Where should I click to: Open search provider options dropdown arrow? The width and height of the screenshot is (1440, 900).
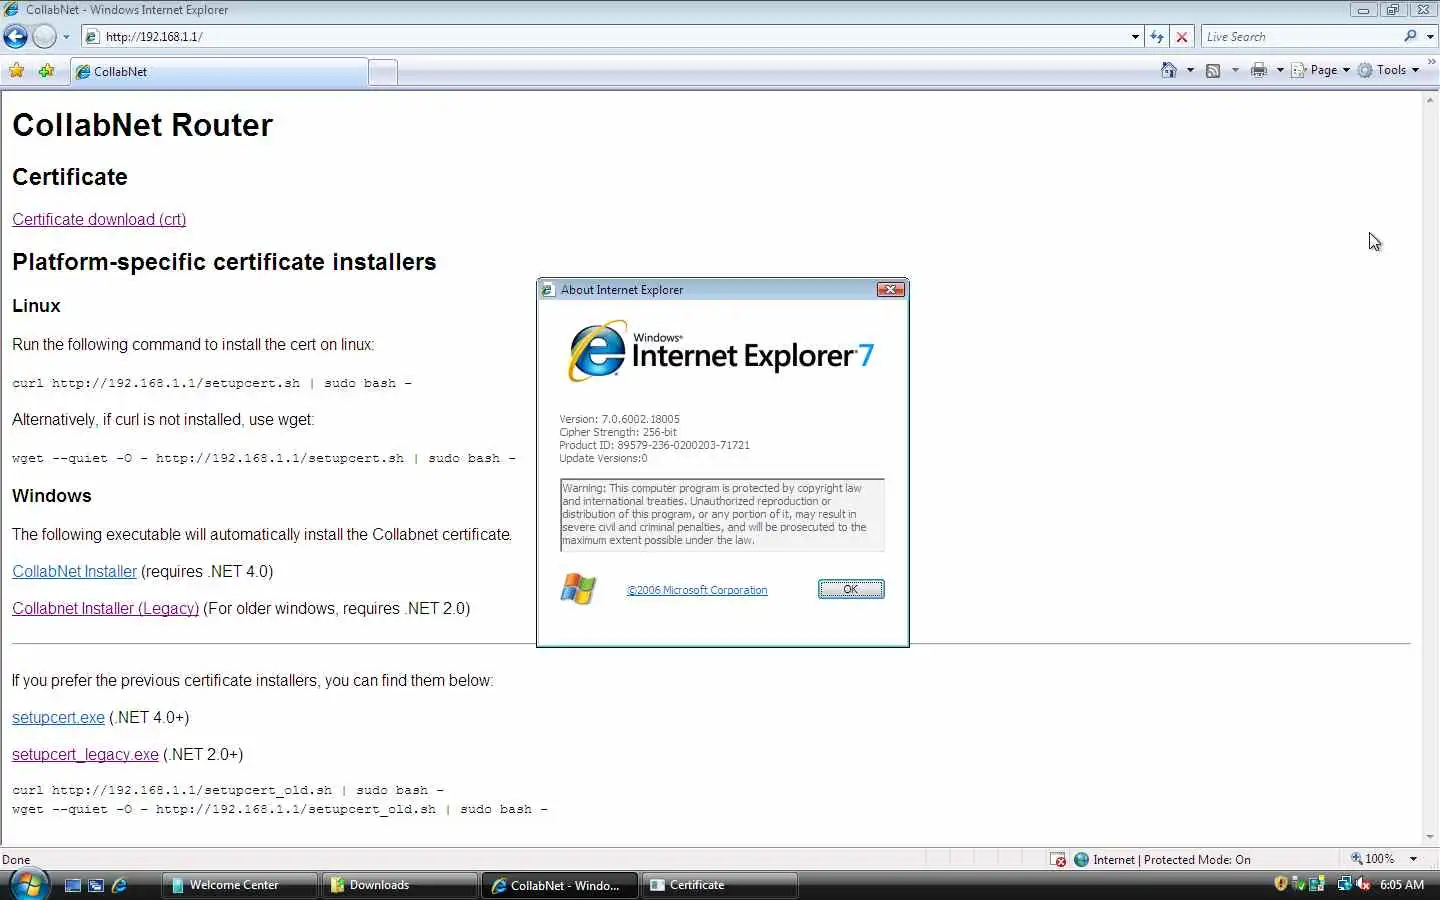pos(1430,37)
